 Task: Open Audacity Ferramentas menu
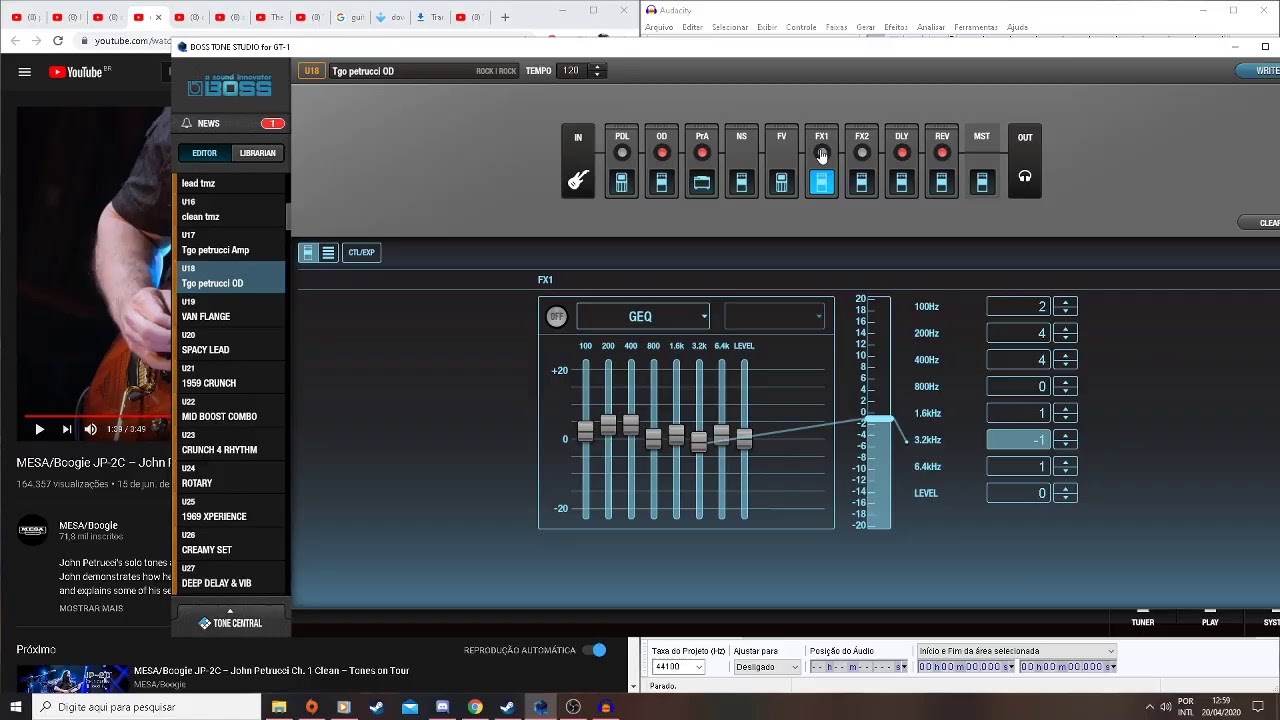975,27
